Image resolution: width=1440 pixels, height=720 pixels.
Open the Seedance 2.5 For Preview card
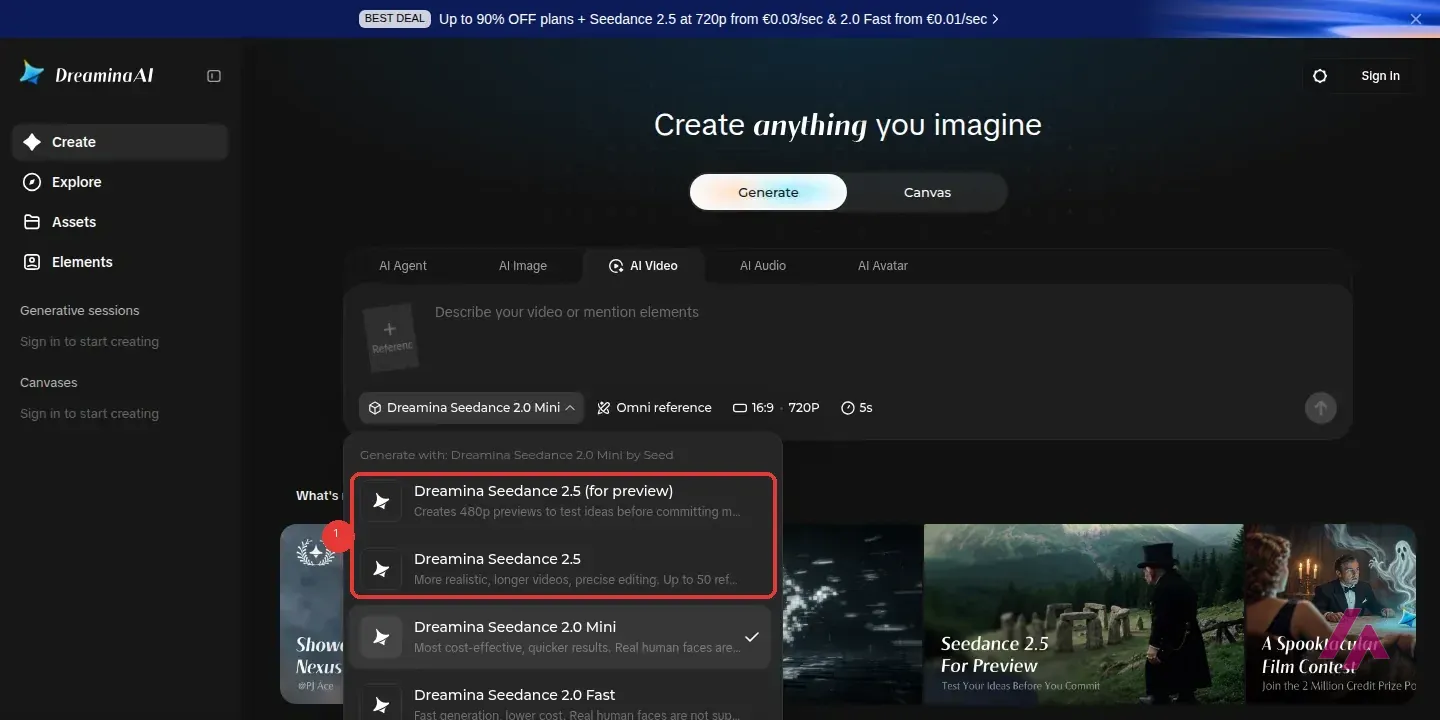pyautogui.click(x=1083, y=614)
